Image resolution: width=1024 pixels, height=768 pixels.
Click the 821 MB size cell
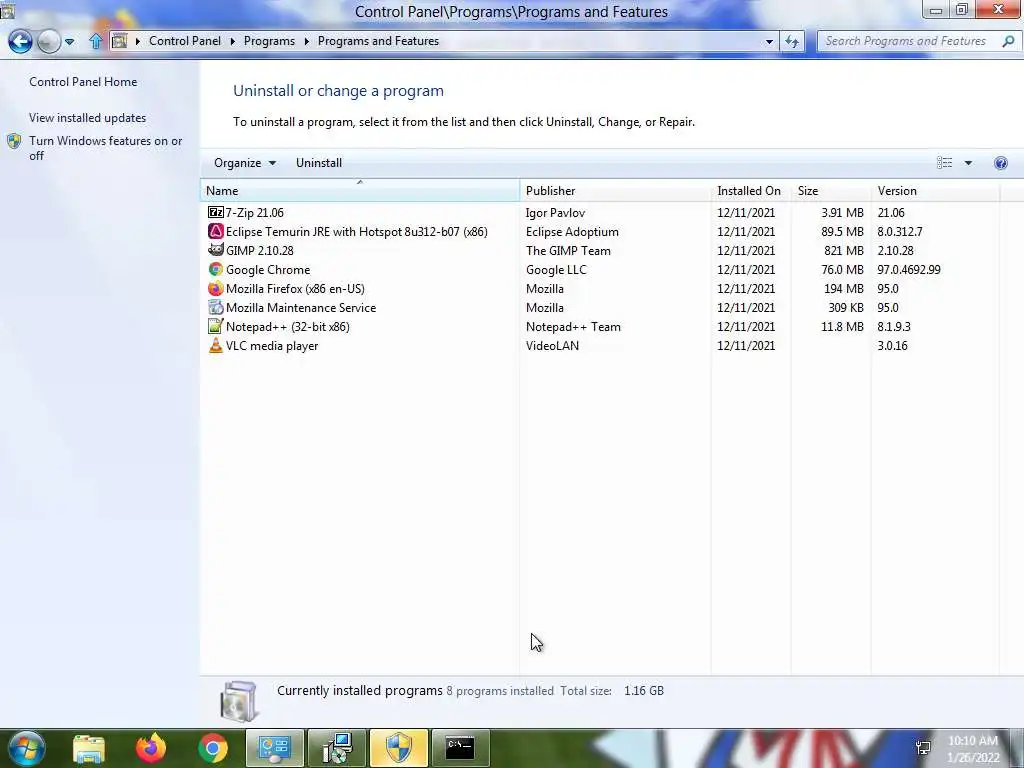844,250
